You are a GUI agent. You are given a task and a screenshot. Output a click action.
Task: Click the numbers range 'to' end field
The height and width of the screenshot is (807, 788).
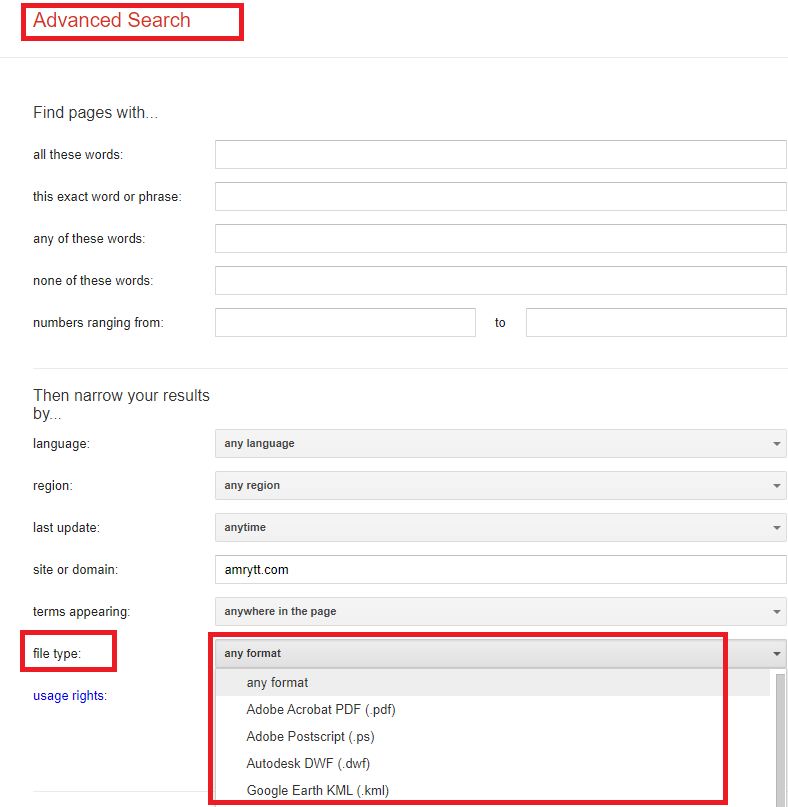click(x=656, y=323)
